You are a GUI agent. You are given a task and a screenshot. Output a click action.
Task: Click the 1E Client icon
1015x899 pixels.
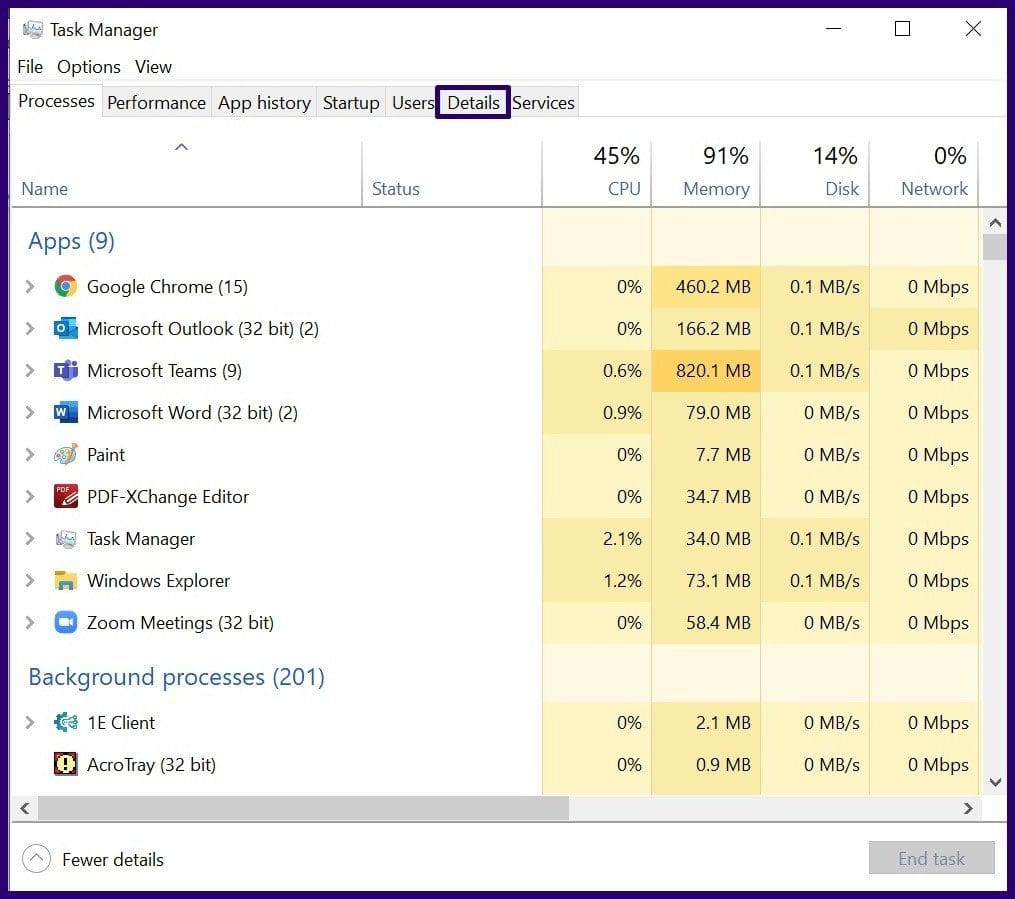pyautogui.click(x=65, y=722)
